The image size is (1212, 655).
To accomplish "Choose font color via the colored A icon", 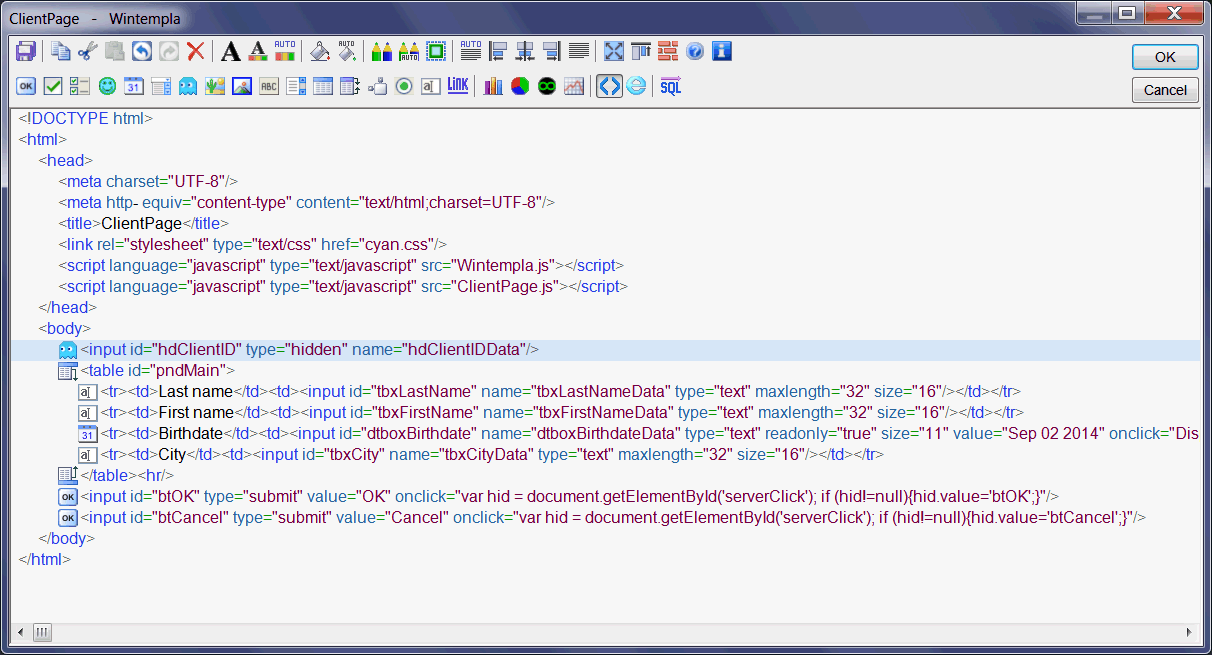I will pos(257,51).
